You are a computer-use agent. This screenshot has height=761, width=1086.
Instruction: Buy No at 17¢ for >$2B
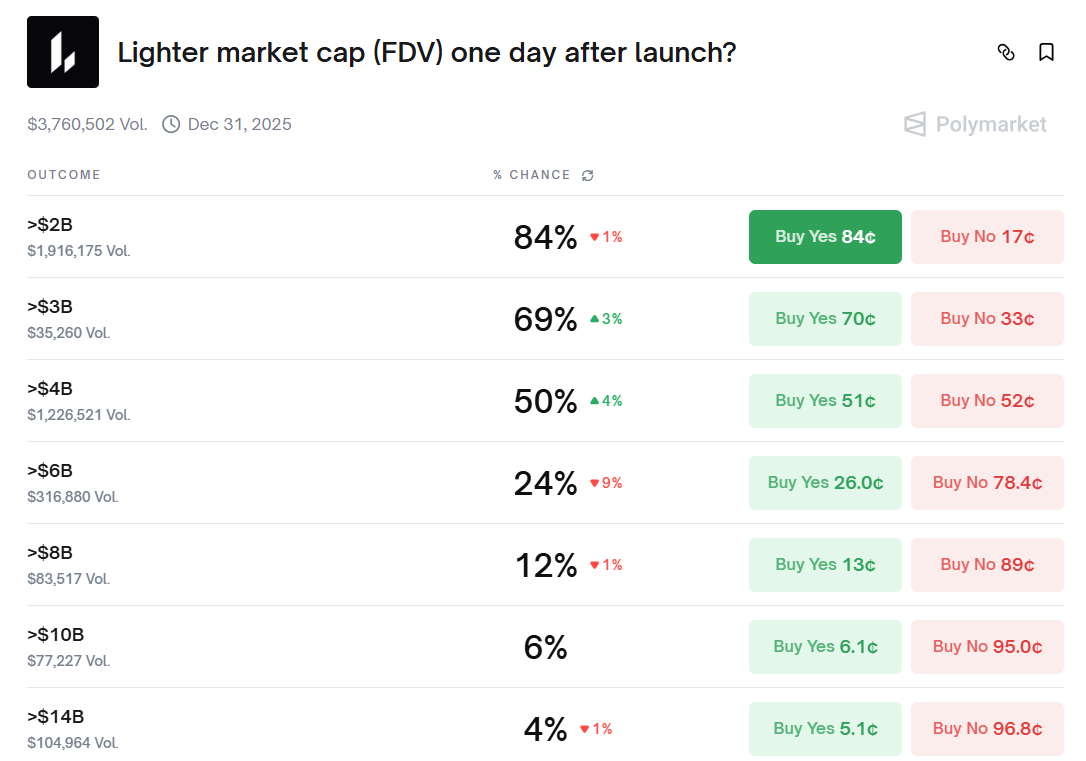(x=987, y=237)
